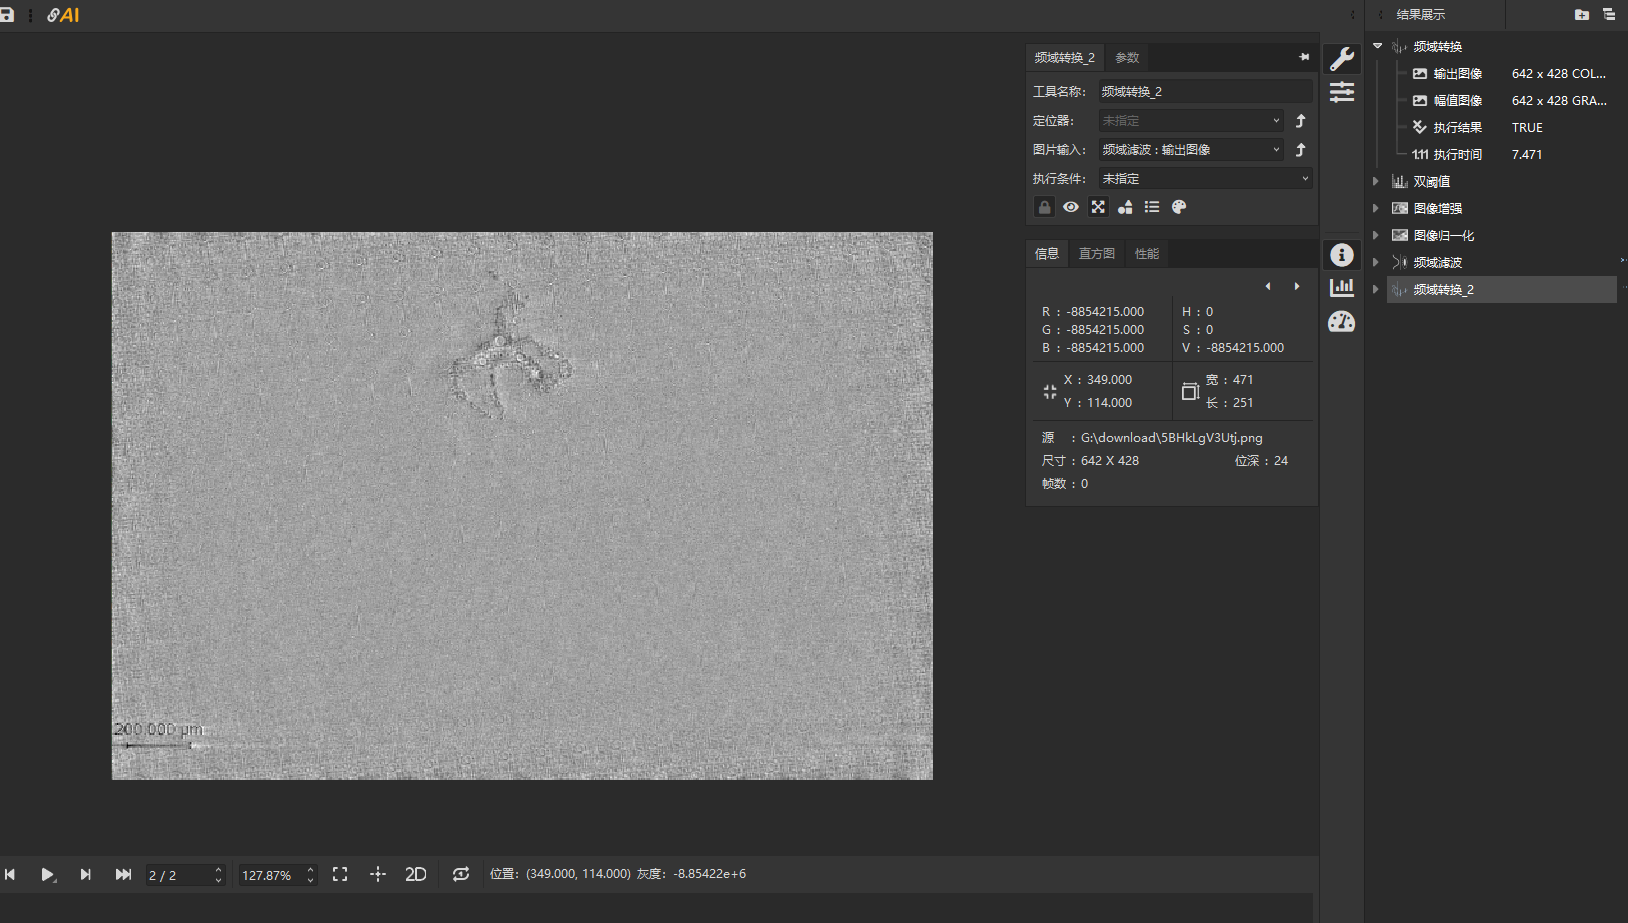Select 图像增强 in the results tree

[1437, 209]
